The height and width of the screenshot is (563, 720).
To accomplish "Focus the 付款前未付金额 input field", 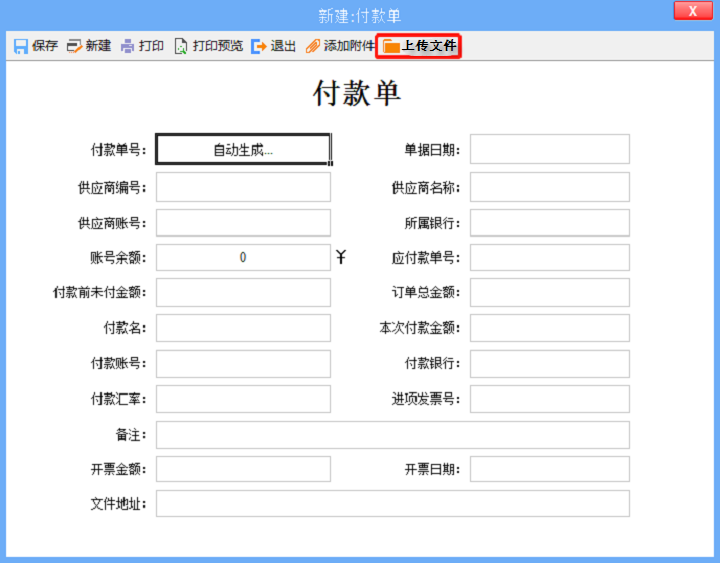I will tap(243, 292).
